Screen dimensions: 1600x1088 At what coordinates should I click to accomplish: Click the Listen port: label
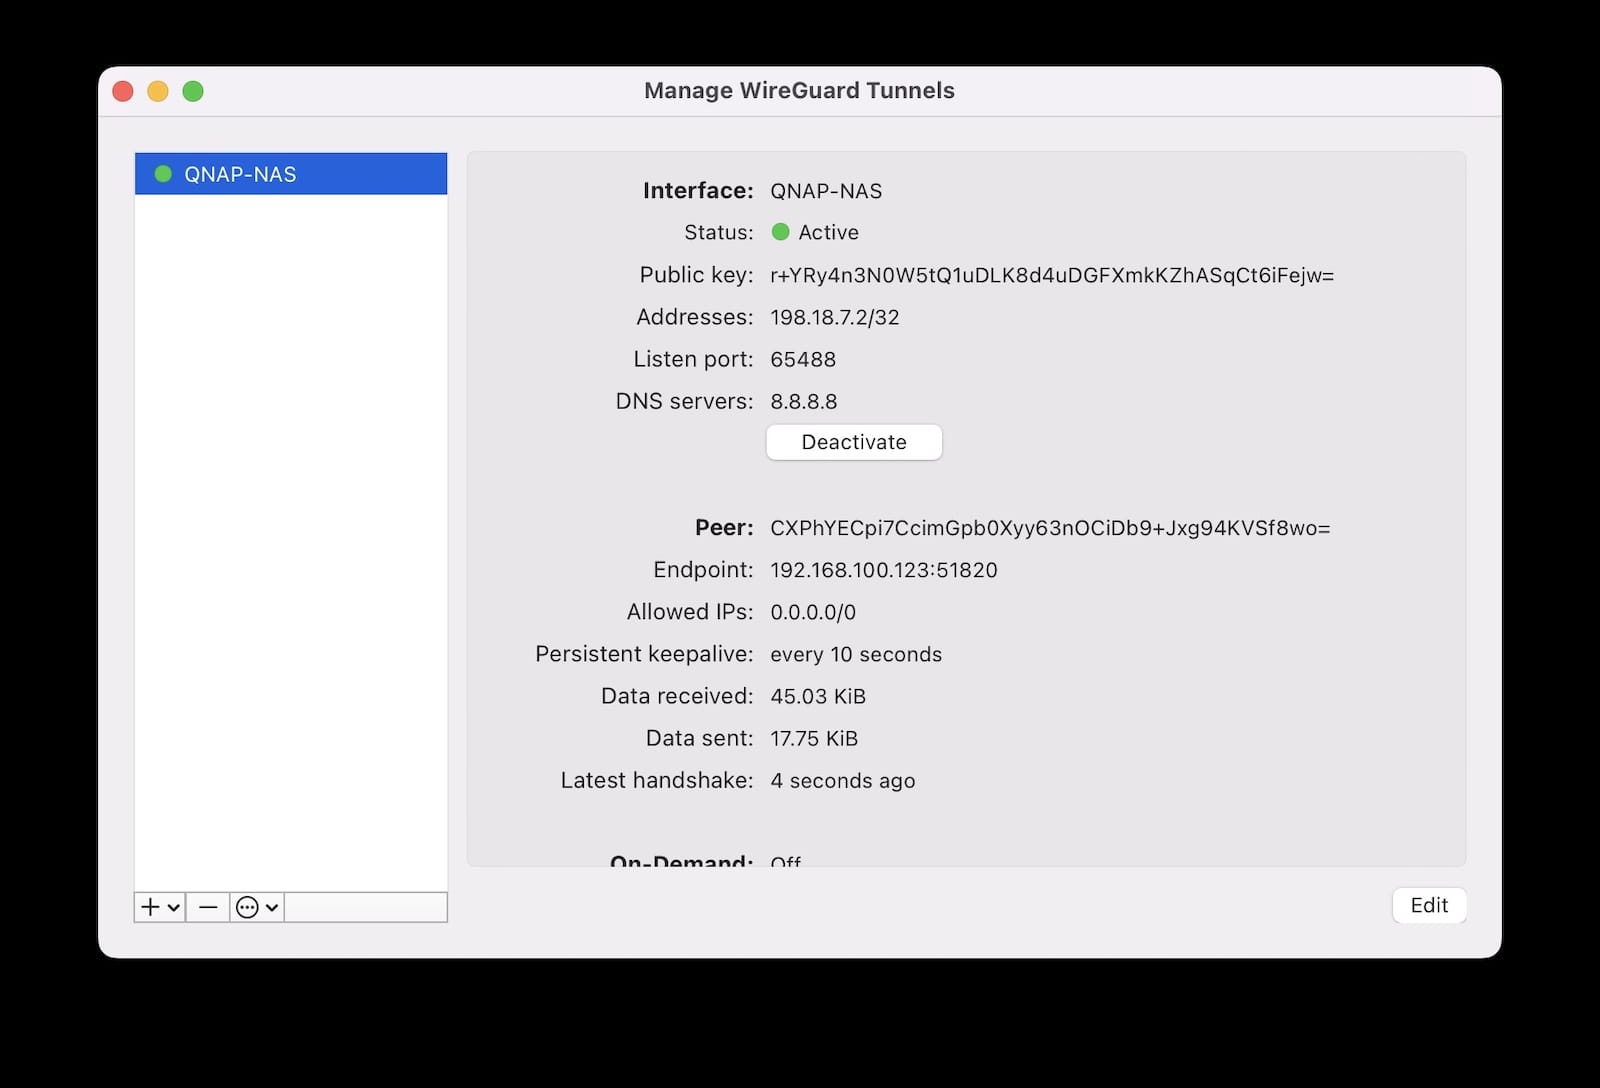click(x=693, y=359)
